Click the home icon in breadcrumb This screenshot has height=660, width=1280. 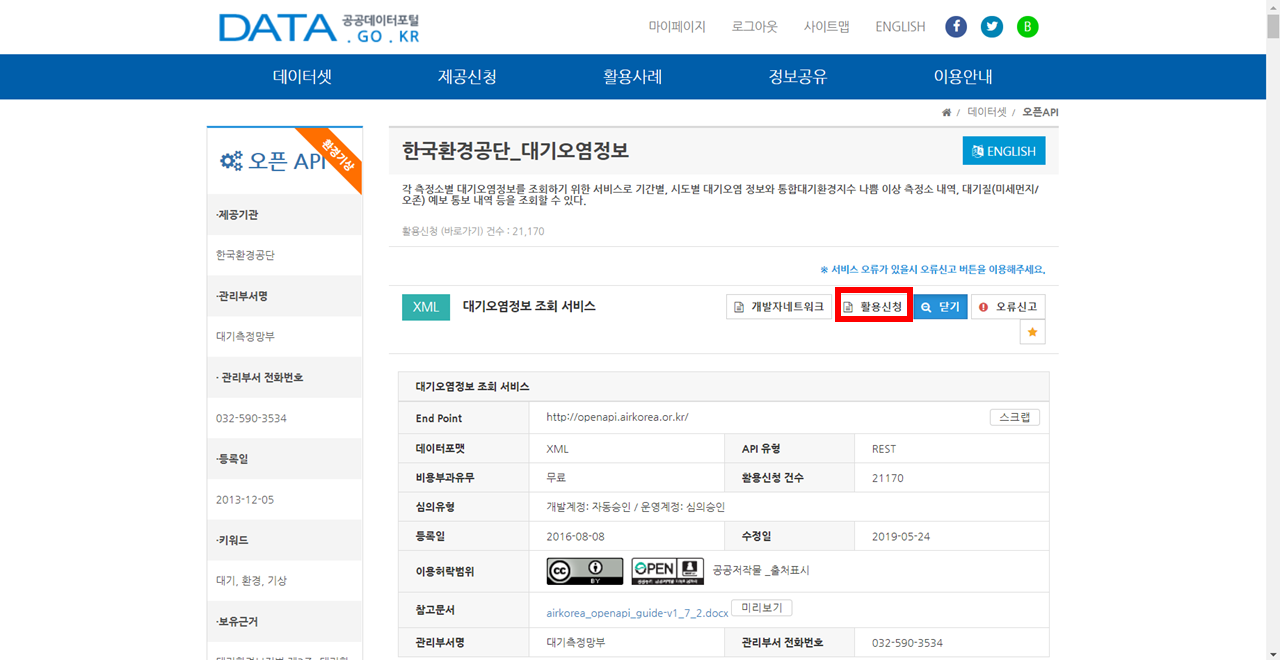(x=946, y=112)
